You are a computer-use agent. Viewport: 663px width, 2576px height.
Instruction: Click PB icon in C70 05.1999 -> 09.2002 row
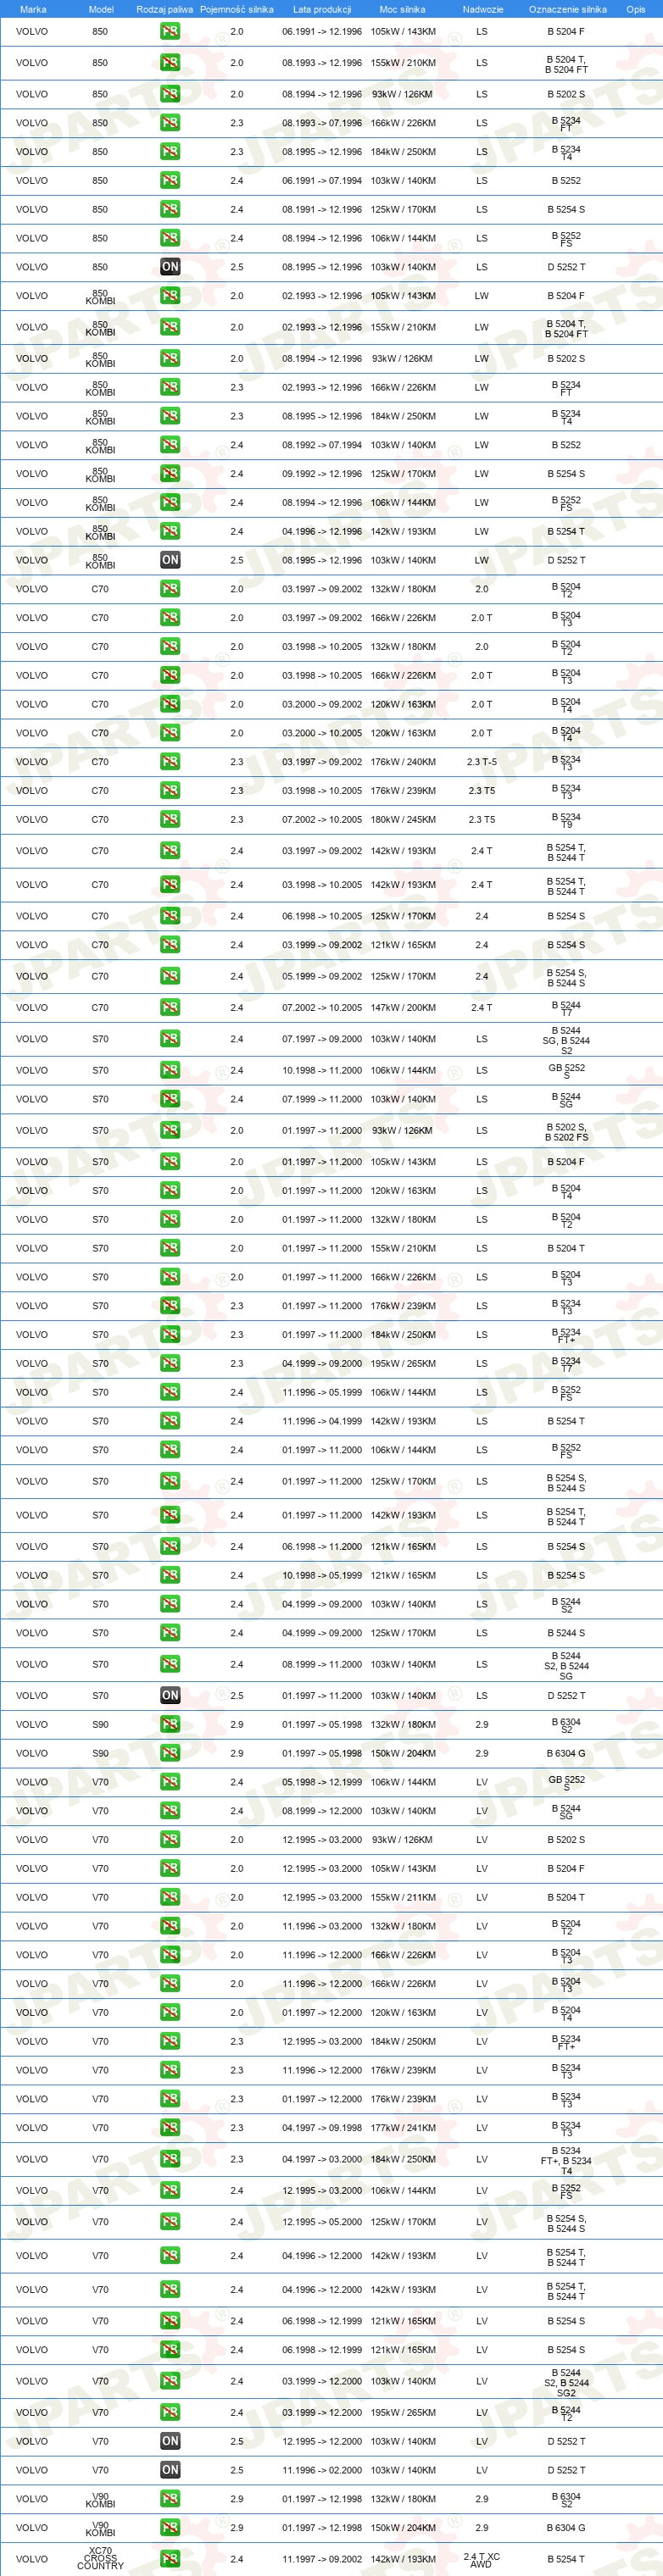pos(170,976)
